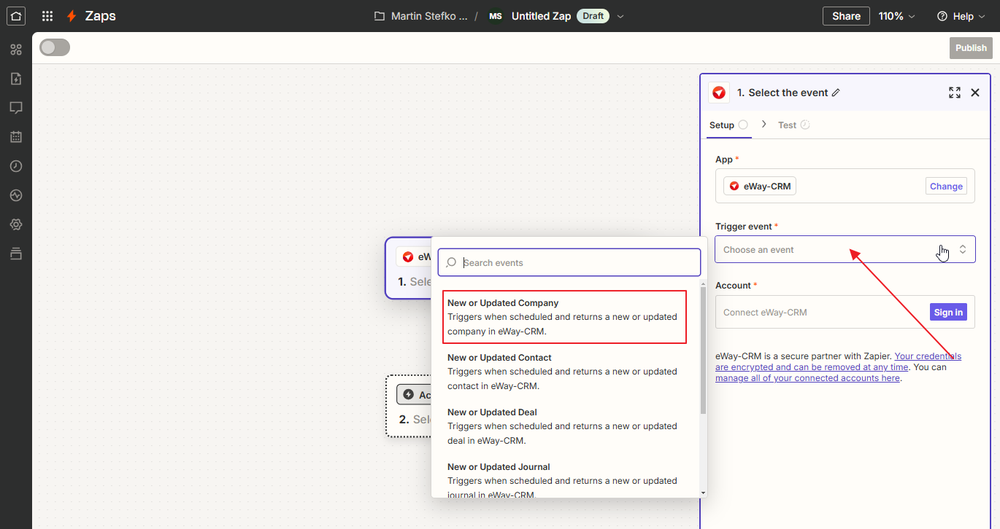The height and width of the screenshot is (529, 1000).
Task: Click the events list scrollbar
Action: tap(703, 351)
